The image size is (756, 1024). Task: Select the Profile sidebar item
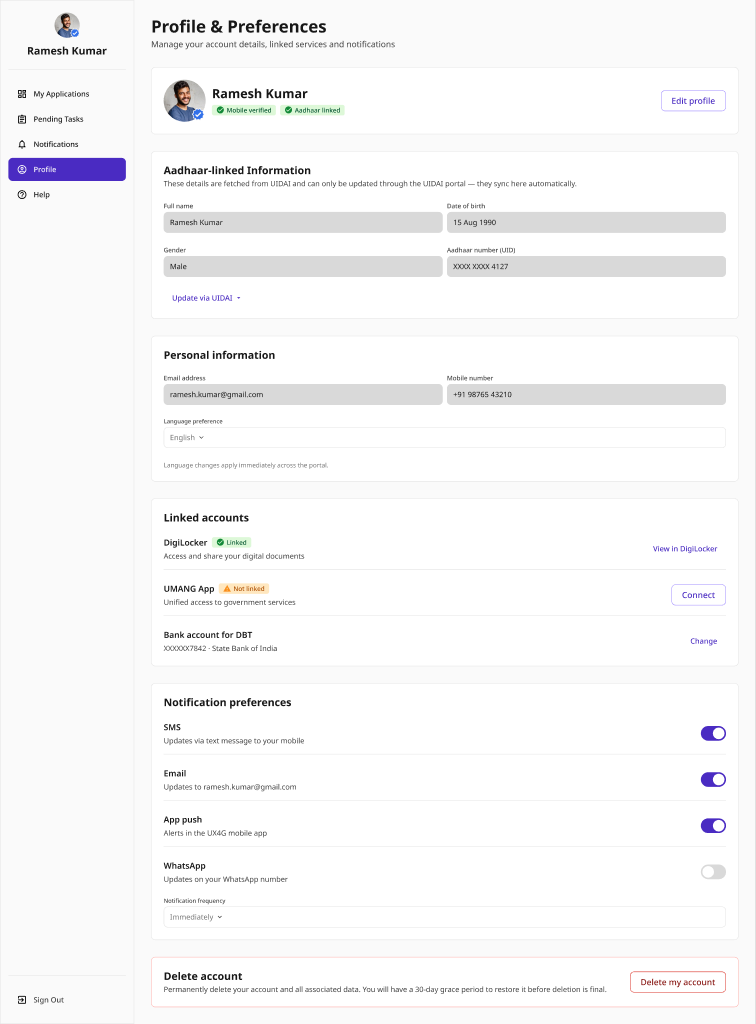[67, 169]
